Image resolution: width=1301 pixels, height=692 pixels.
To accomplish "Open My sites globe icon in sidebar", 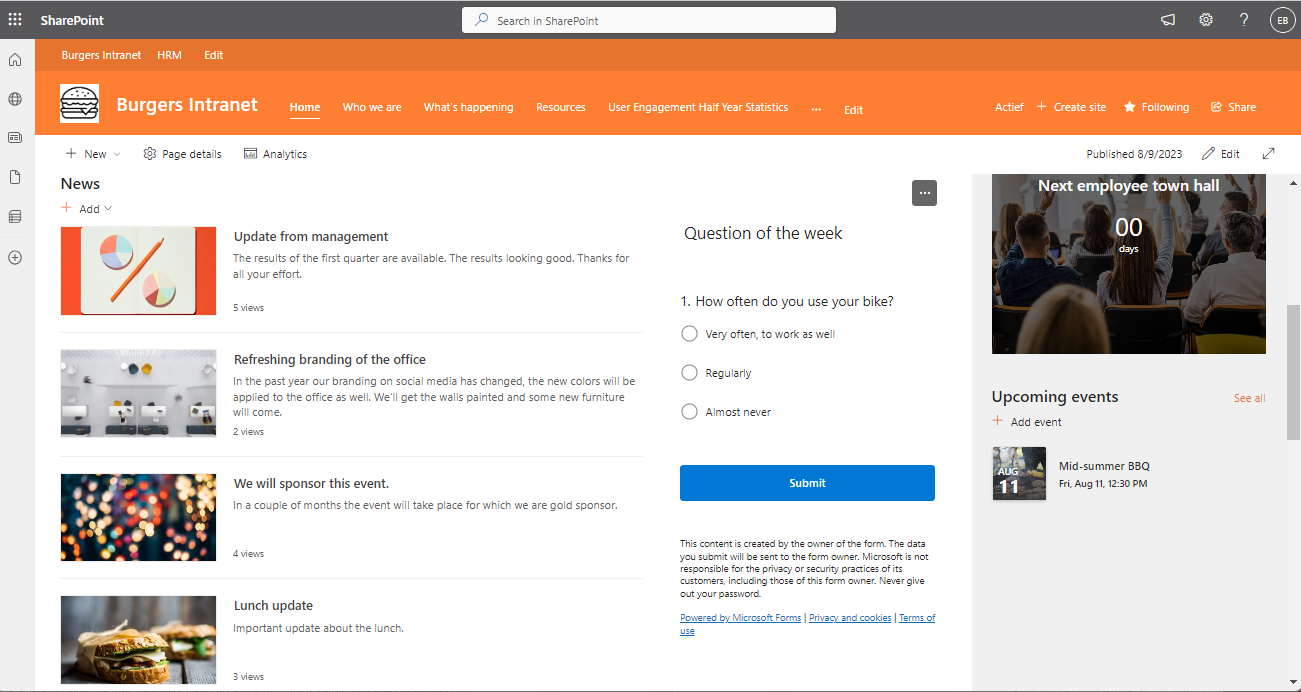I will coord(15,99).
